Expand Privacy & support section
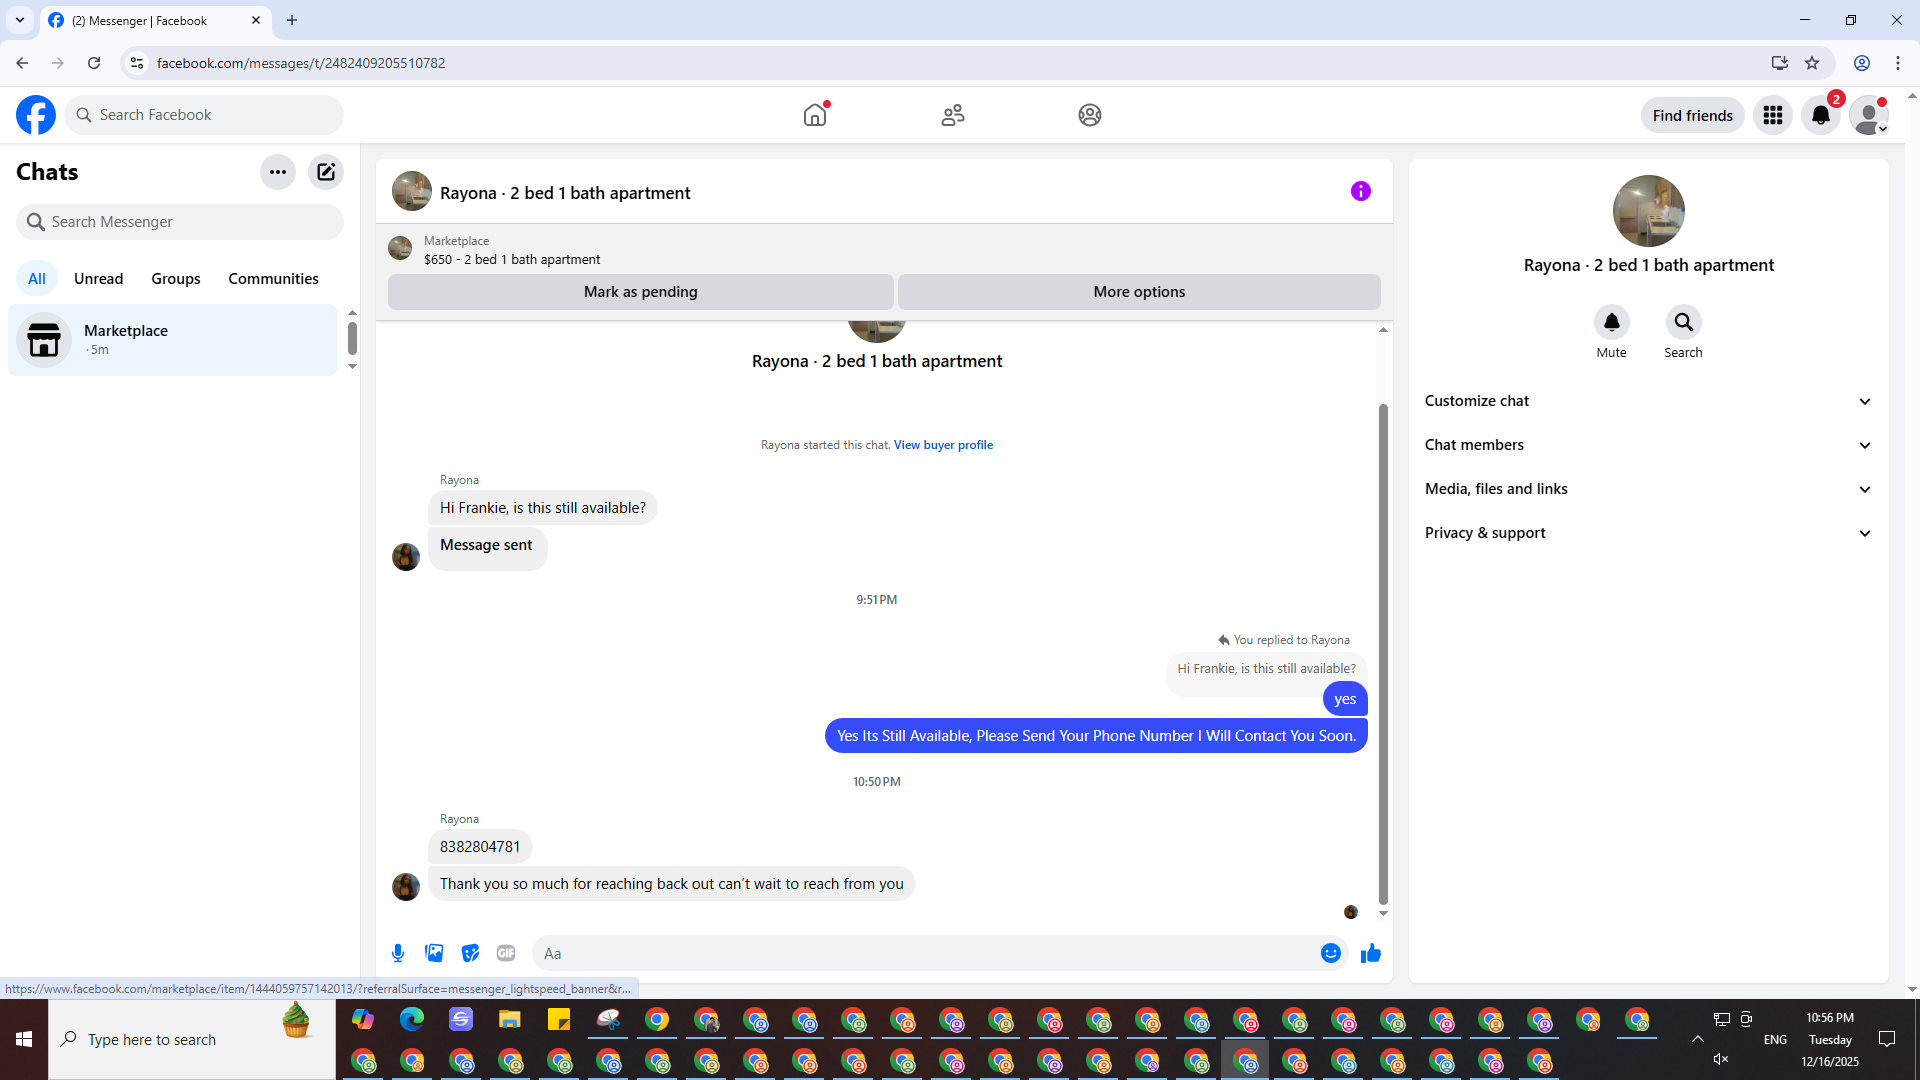The image size is (1920, 1080). pos(1649,533)
